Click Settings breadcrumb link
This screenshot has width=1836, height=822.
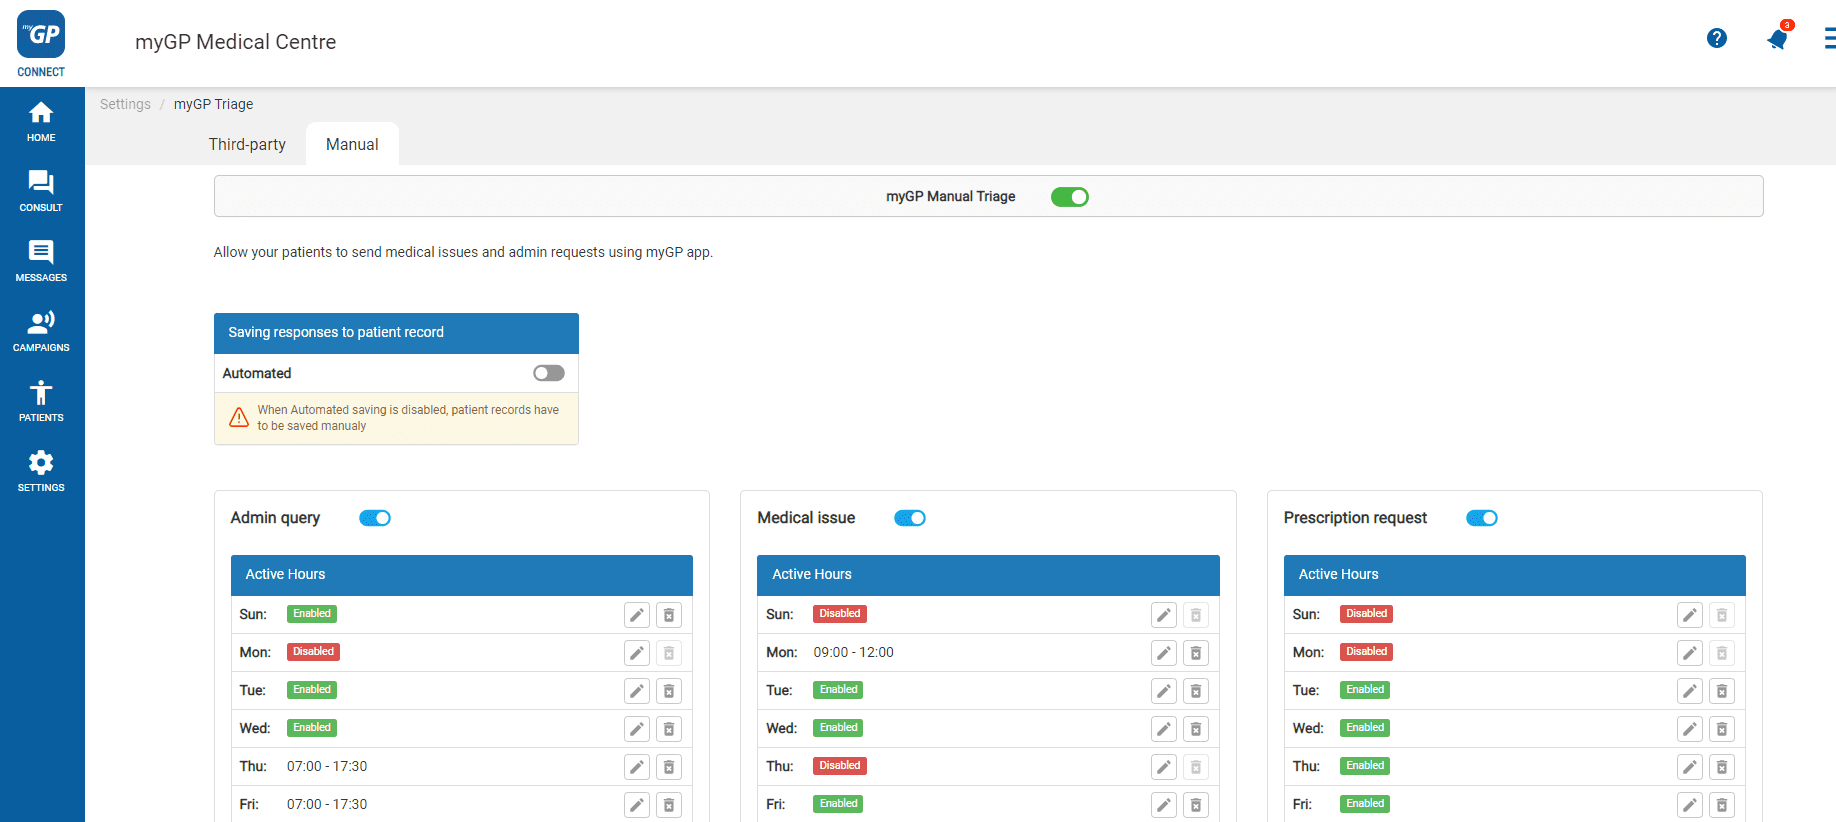click(x=125, y=104)
